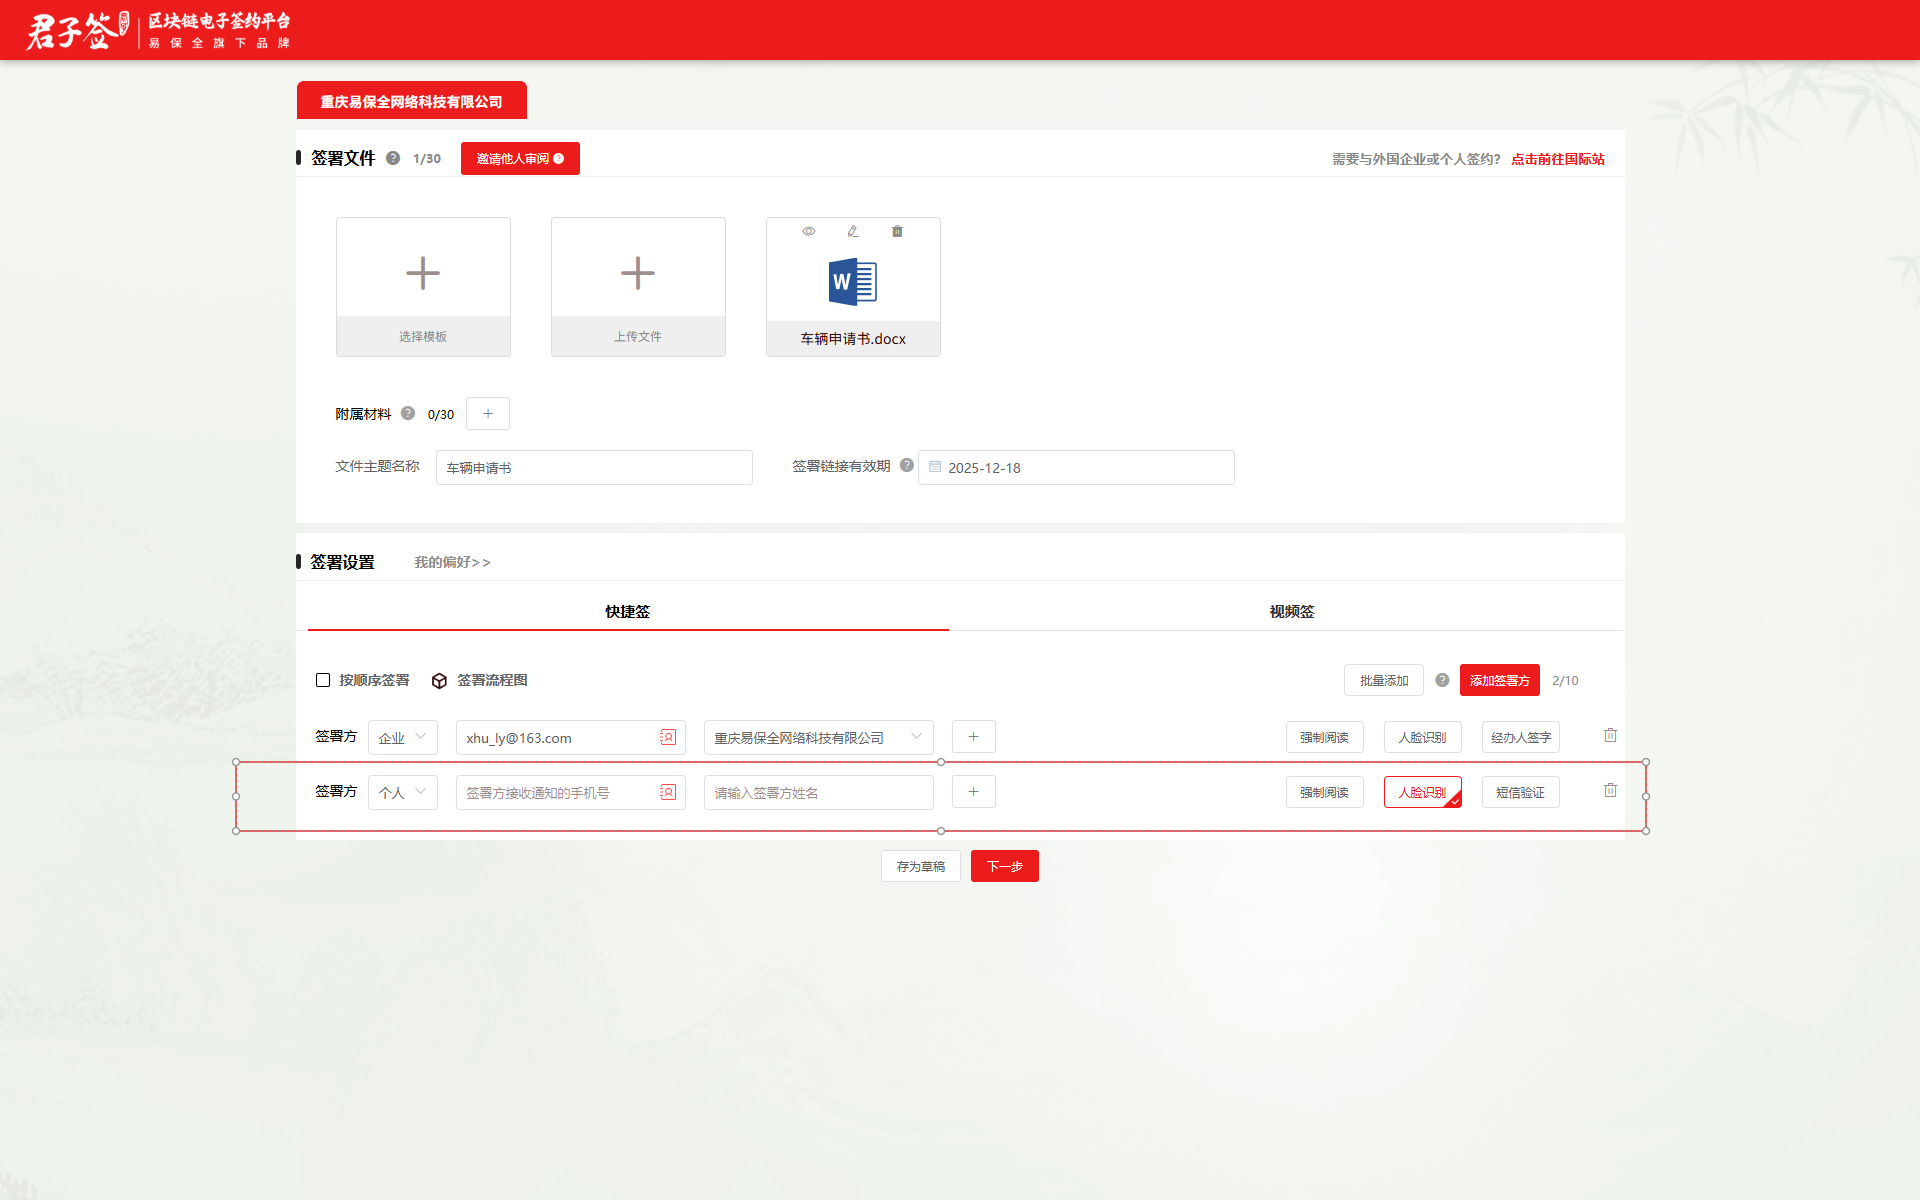Open the 重庆易保全网络科技有限公司 company dropdown

point(817,737)
